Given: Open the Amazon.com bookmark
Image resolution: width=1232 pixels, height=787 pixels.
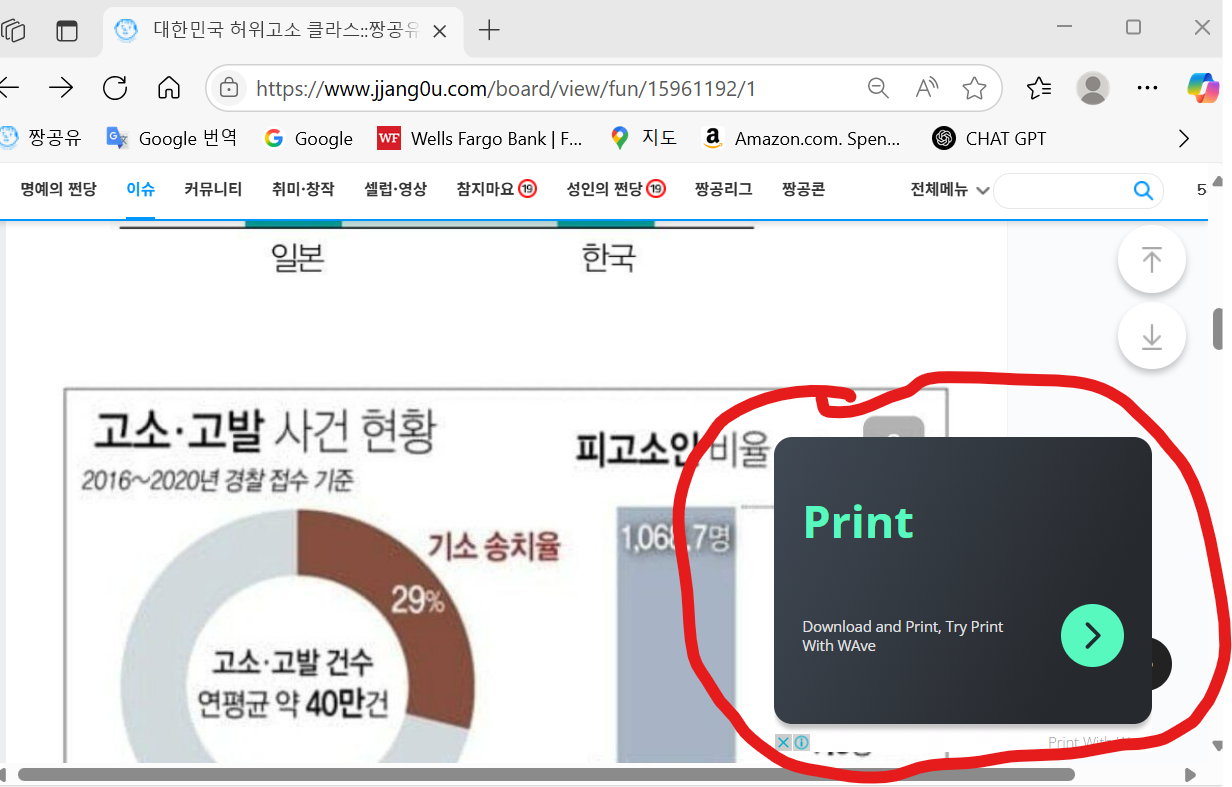Looking at the screenshot, I should pyautogui.click(x=802, y=138).
